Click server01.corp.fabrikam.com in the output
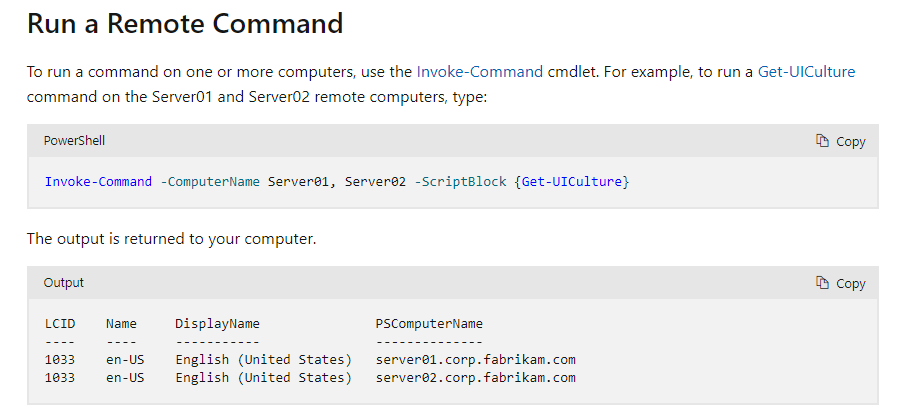 [x=476, y=360]
